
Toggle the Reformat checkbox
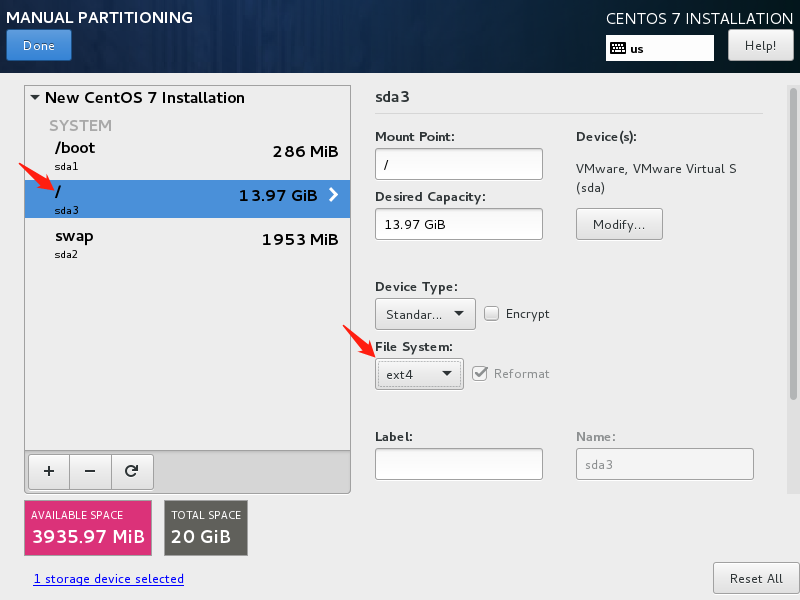point(480,373)
